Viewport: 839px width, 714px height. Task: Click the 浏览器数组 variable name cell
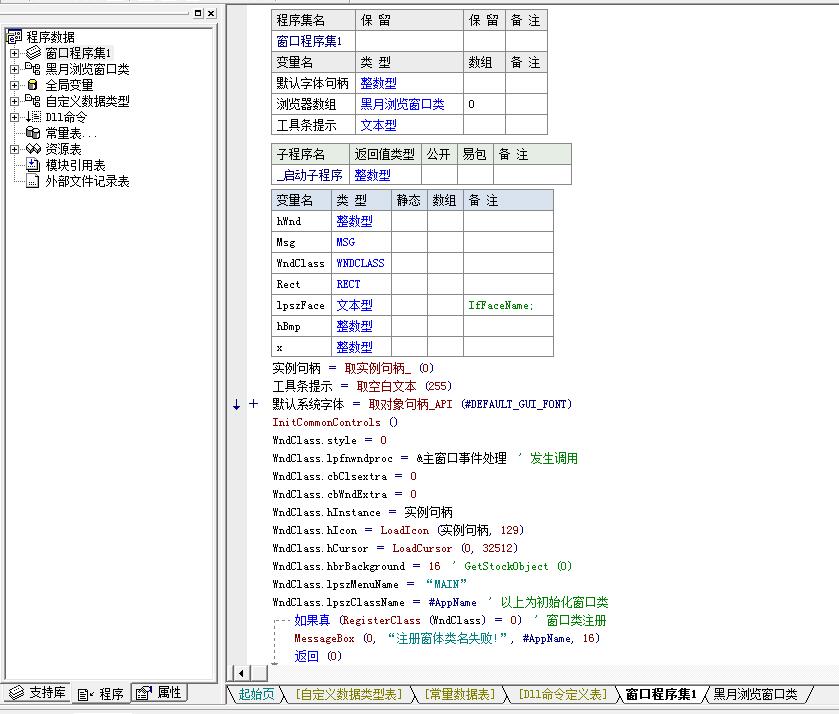[x=313, y=104]
